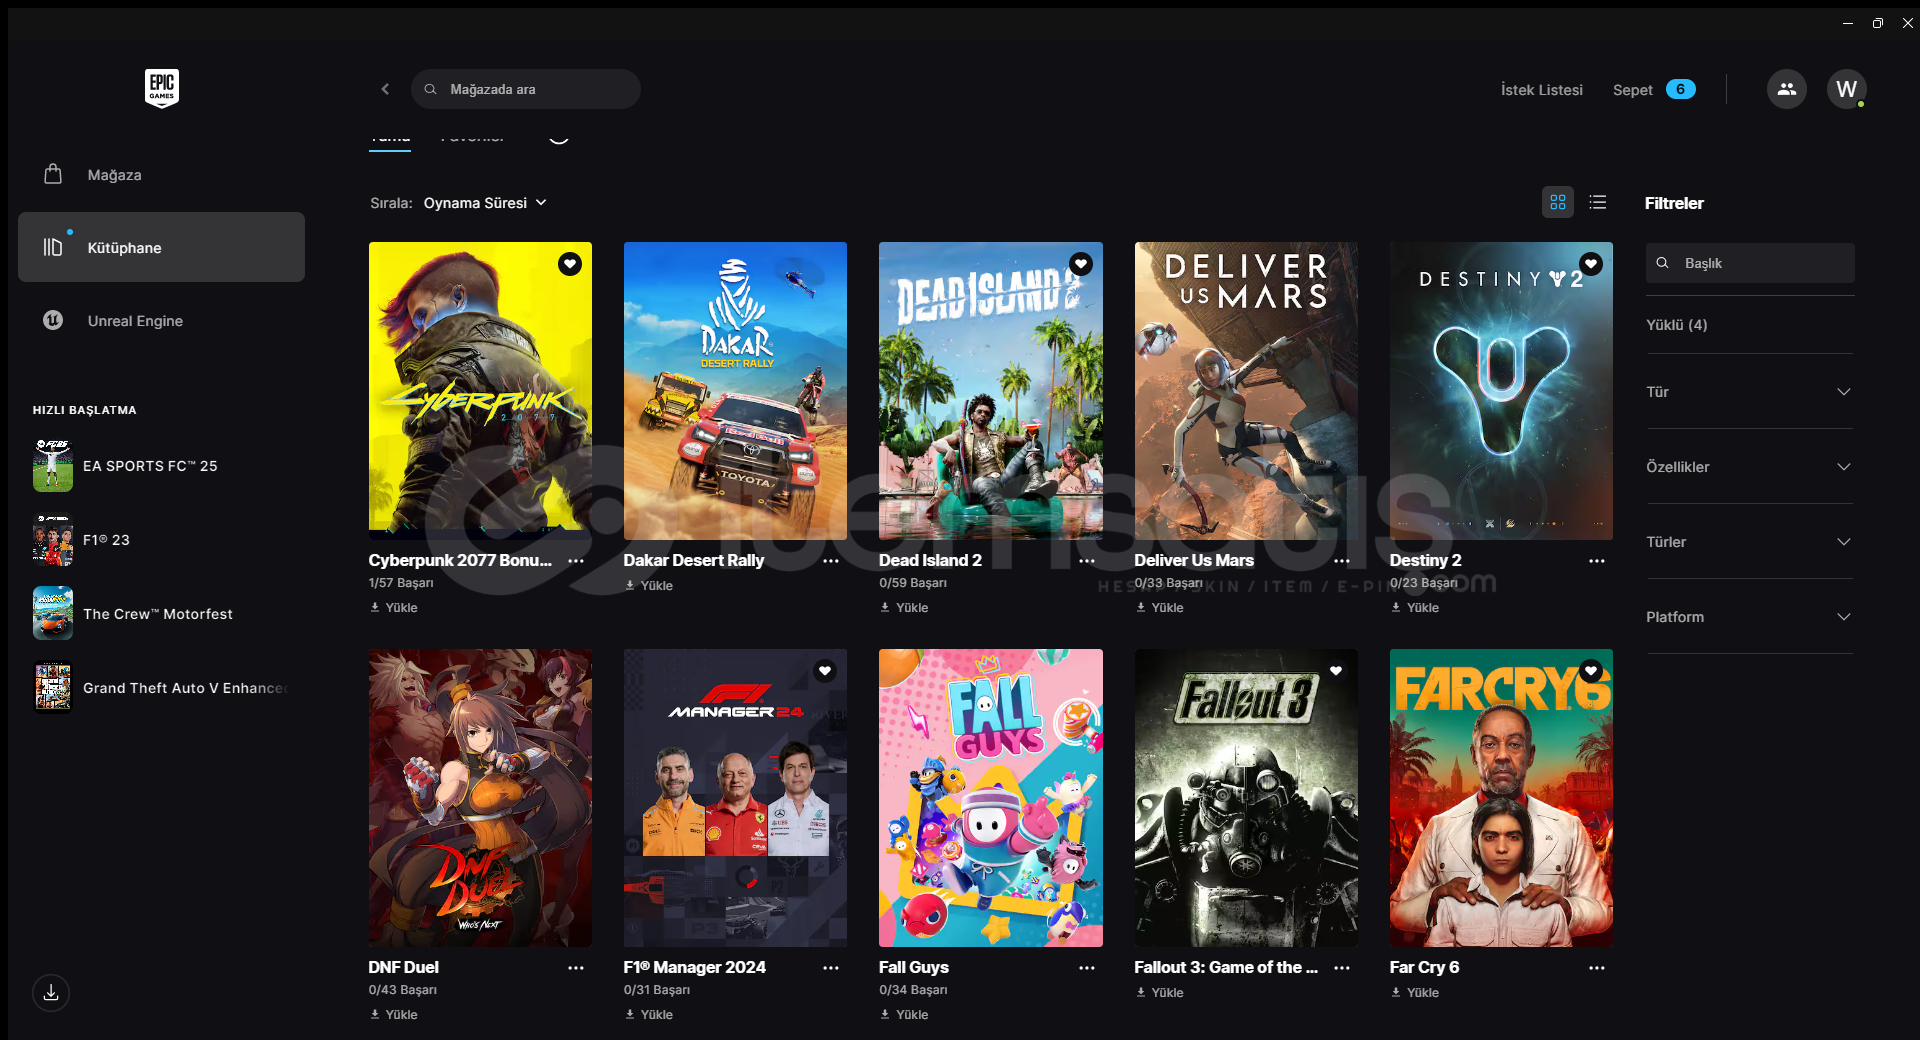Click the Epic Games logo
The height and width of the screenshot is (1040, 1920).
(x=161, y=88)
